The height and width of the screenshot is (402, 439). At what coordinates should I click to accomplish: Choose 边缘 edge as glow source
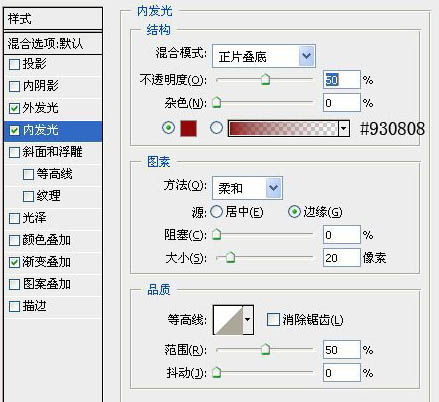294,212
